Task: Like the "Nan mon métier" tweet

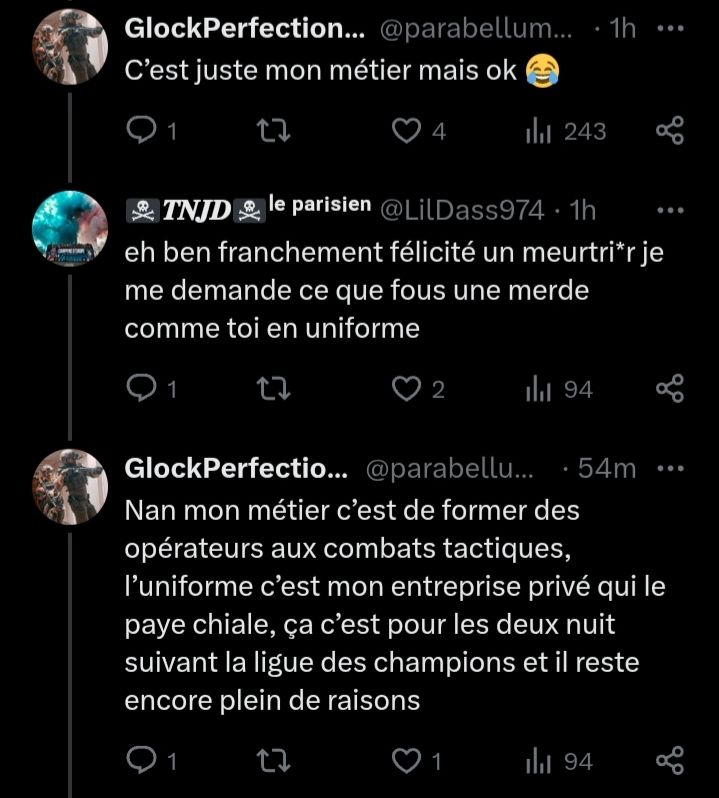Action: click(x=406, y=762)
